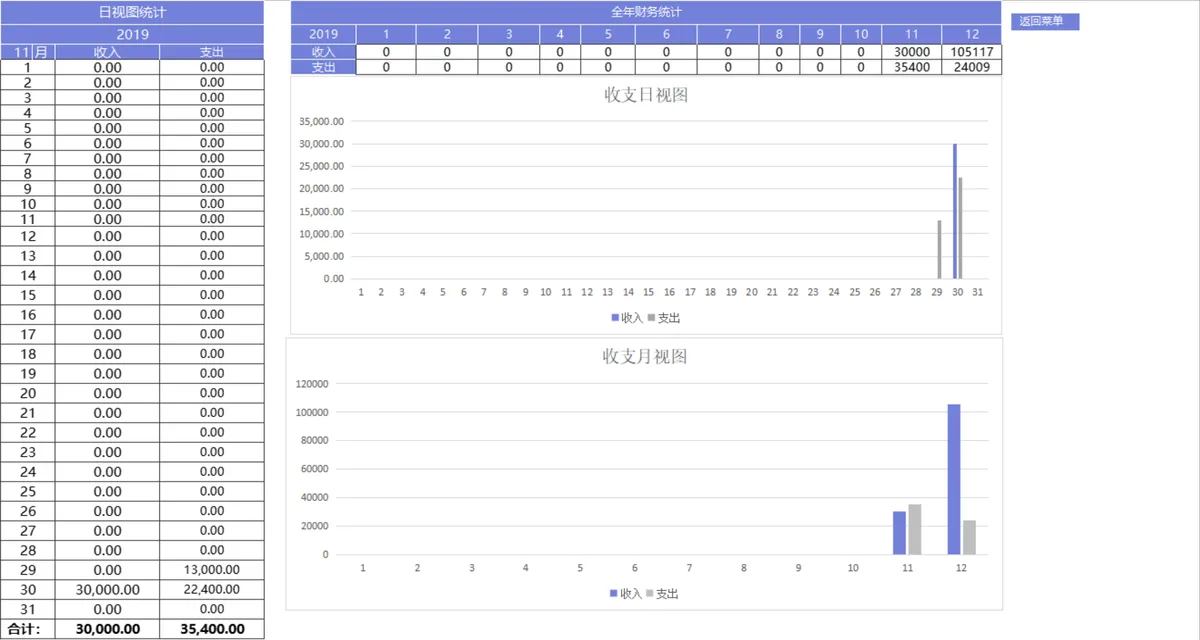Click x-axis label 12 in monthly chart

pyautogui.click(x=961, y=568)
